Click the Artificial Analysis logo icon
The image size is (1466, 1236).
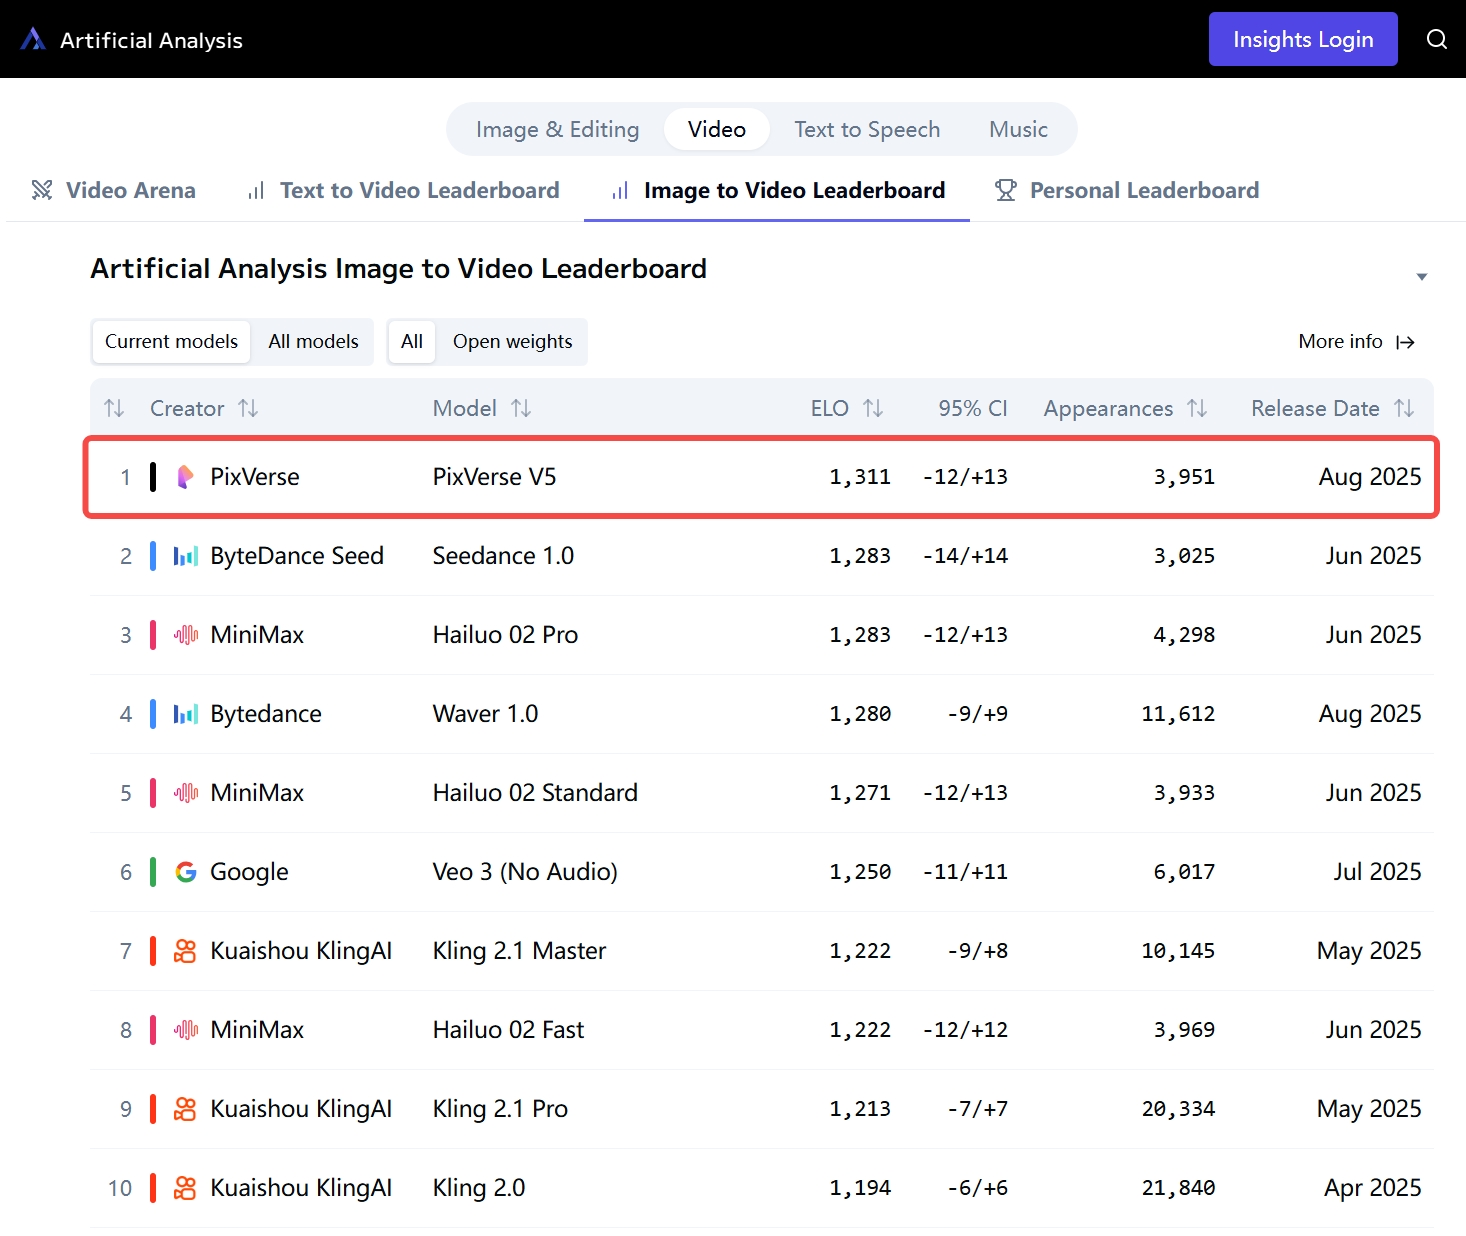point(33,39)
